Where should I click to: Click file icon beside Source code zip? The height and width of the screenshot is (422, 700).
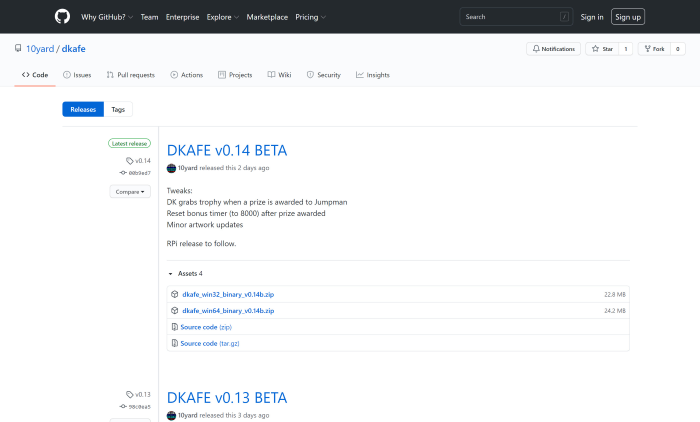175,327
